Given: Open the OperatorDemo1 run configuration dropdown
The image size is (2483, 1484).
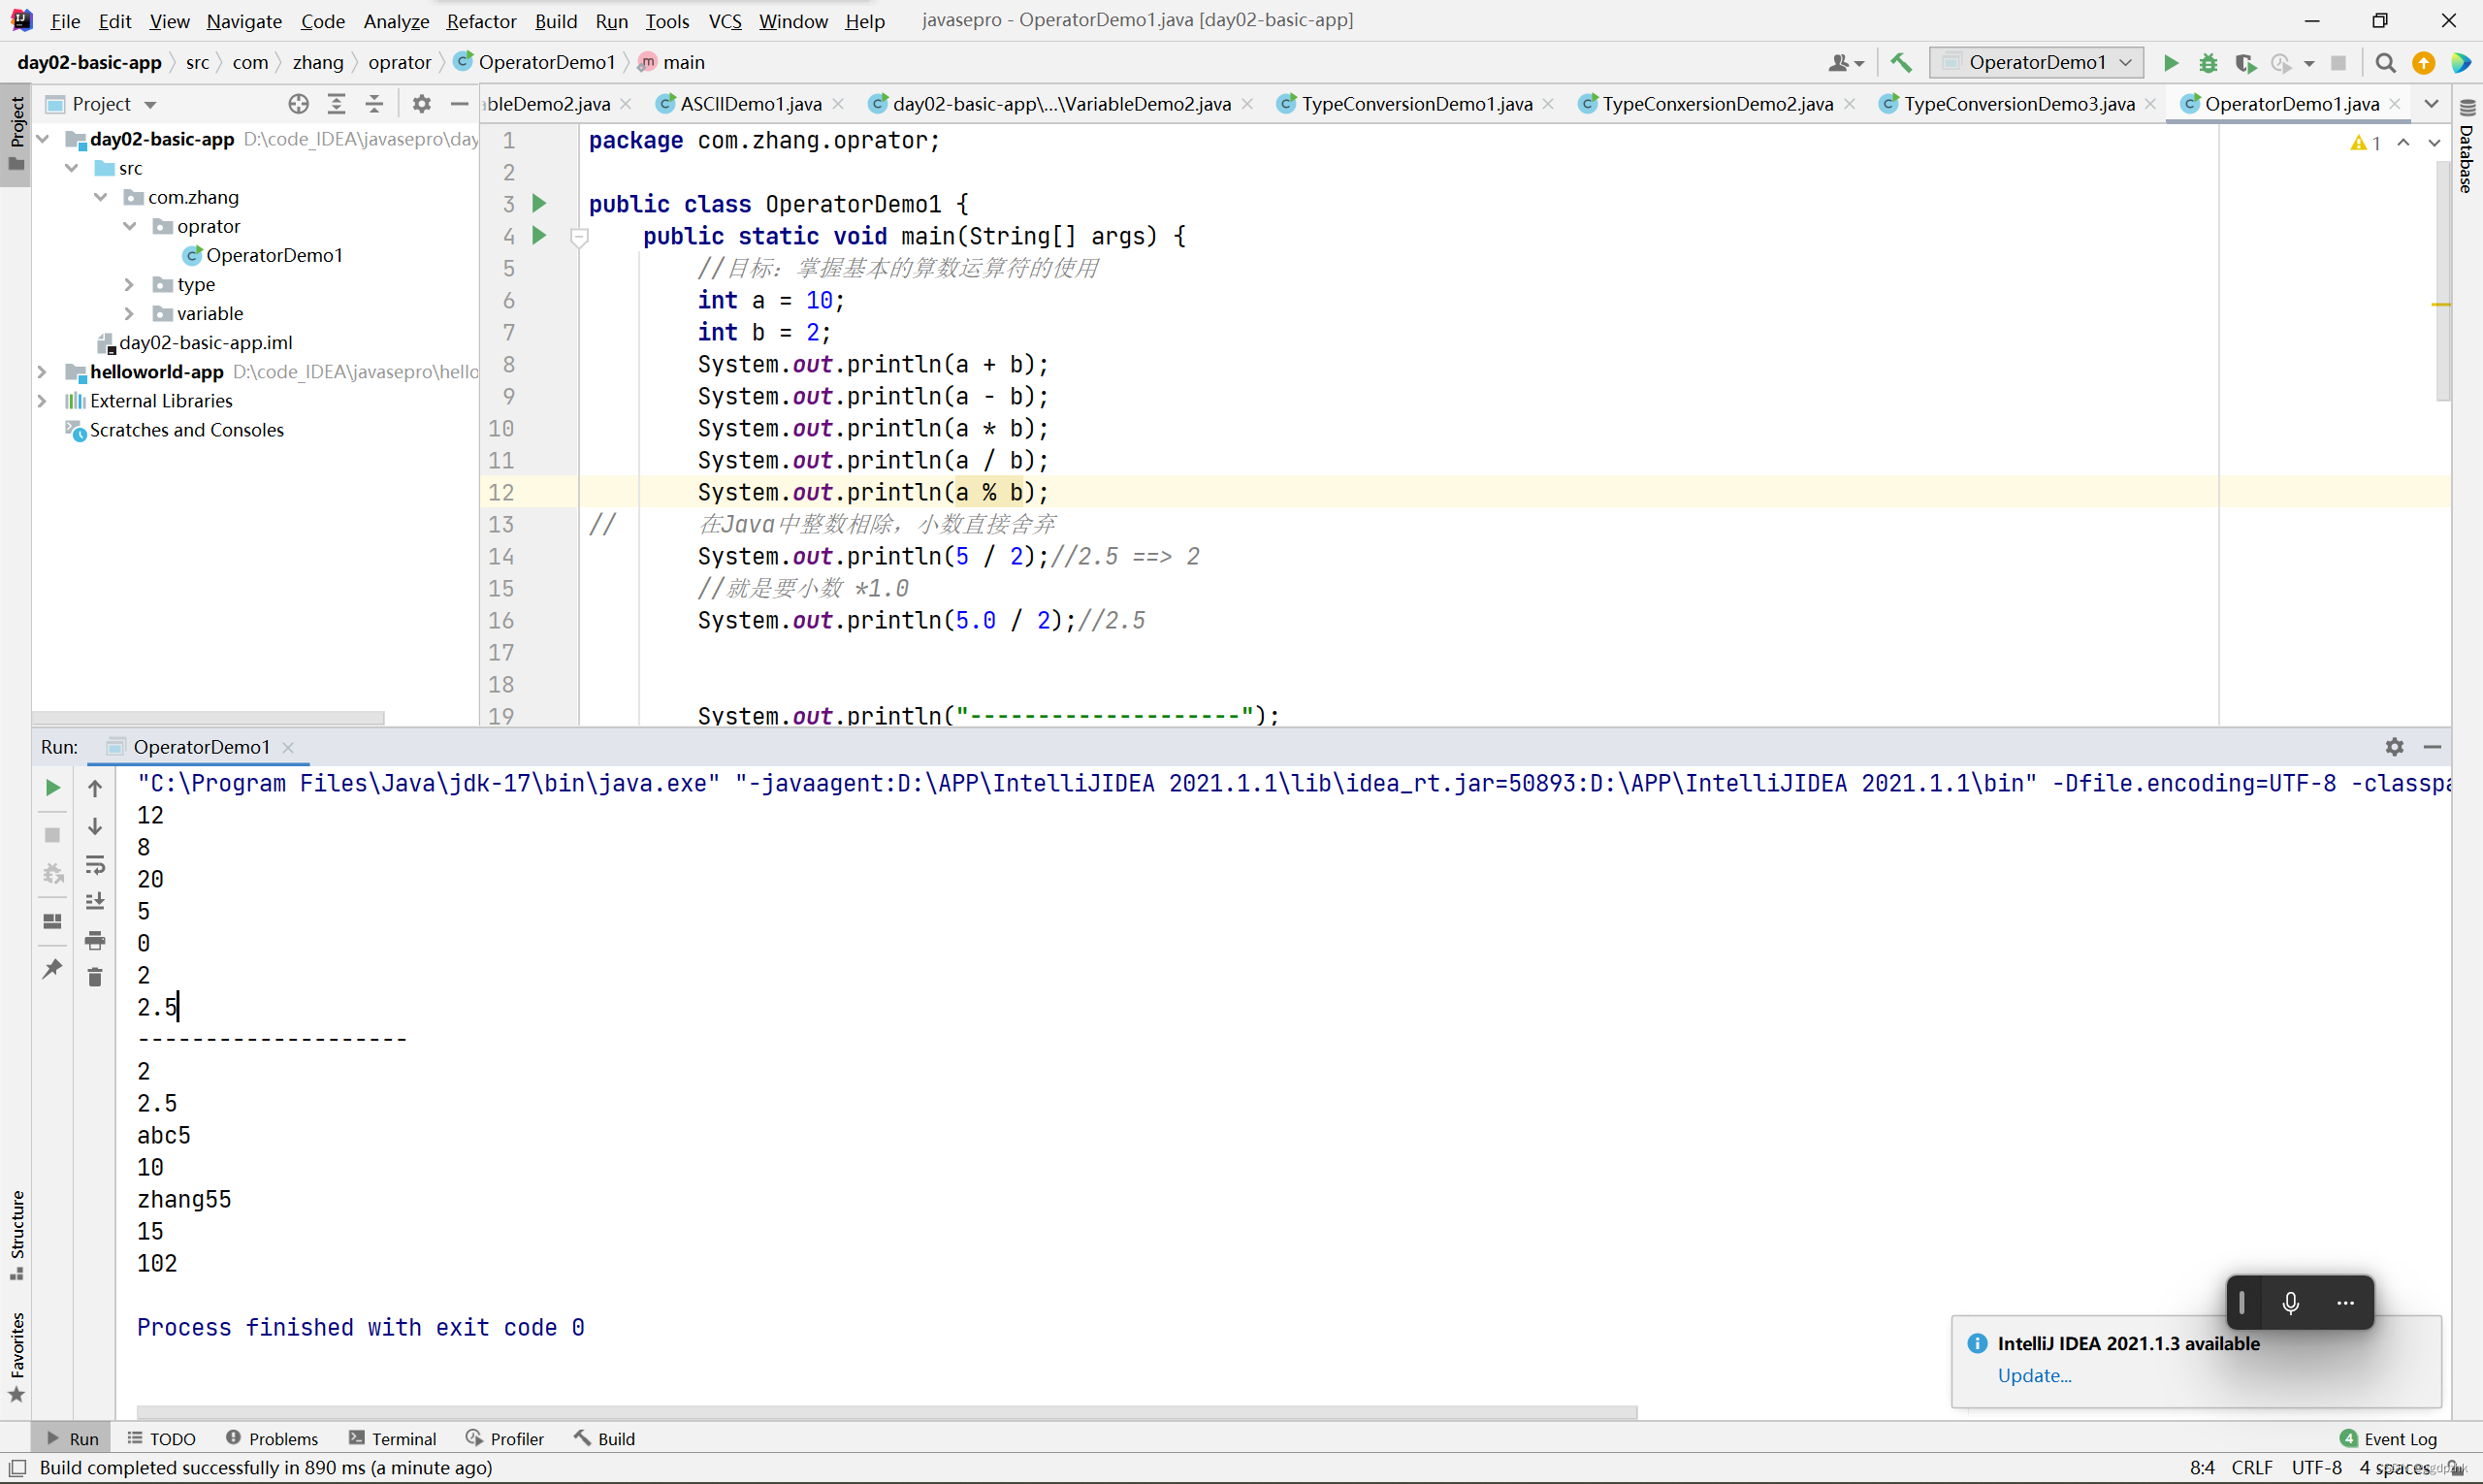Looking at the screenshot, I should click(x=2036, y=63).
